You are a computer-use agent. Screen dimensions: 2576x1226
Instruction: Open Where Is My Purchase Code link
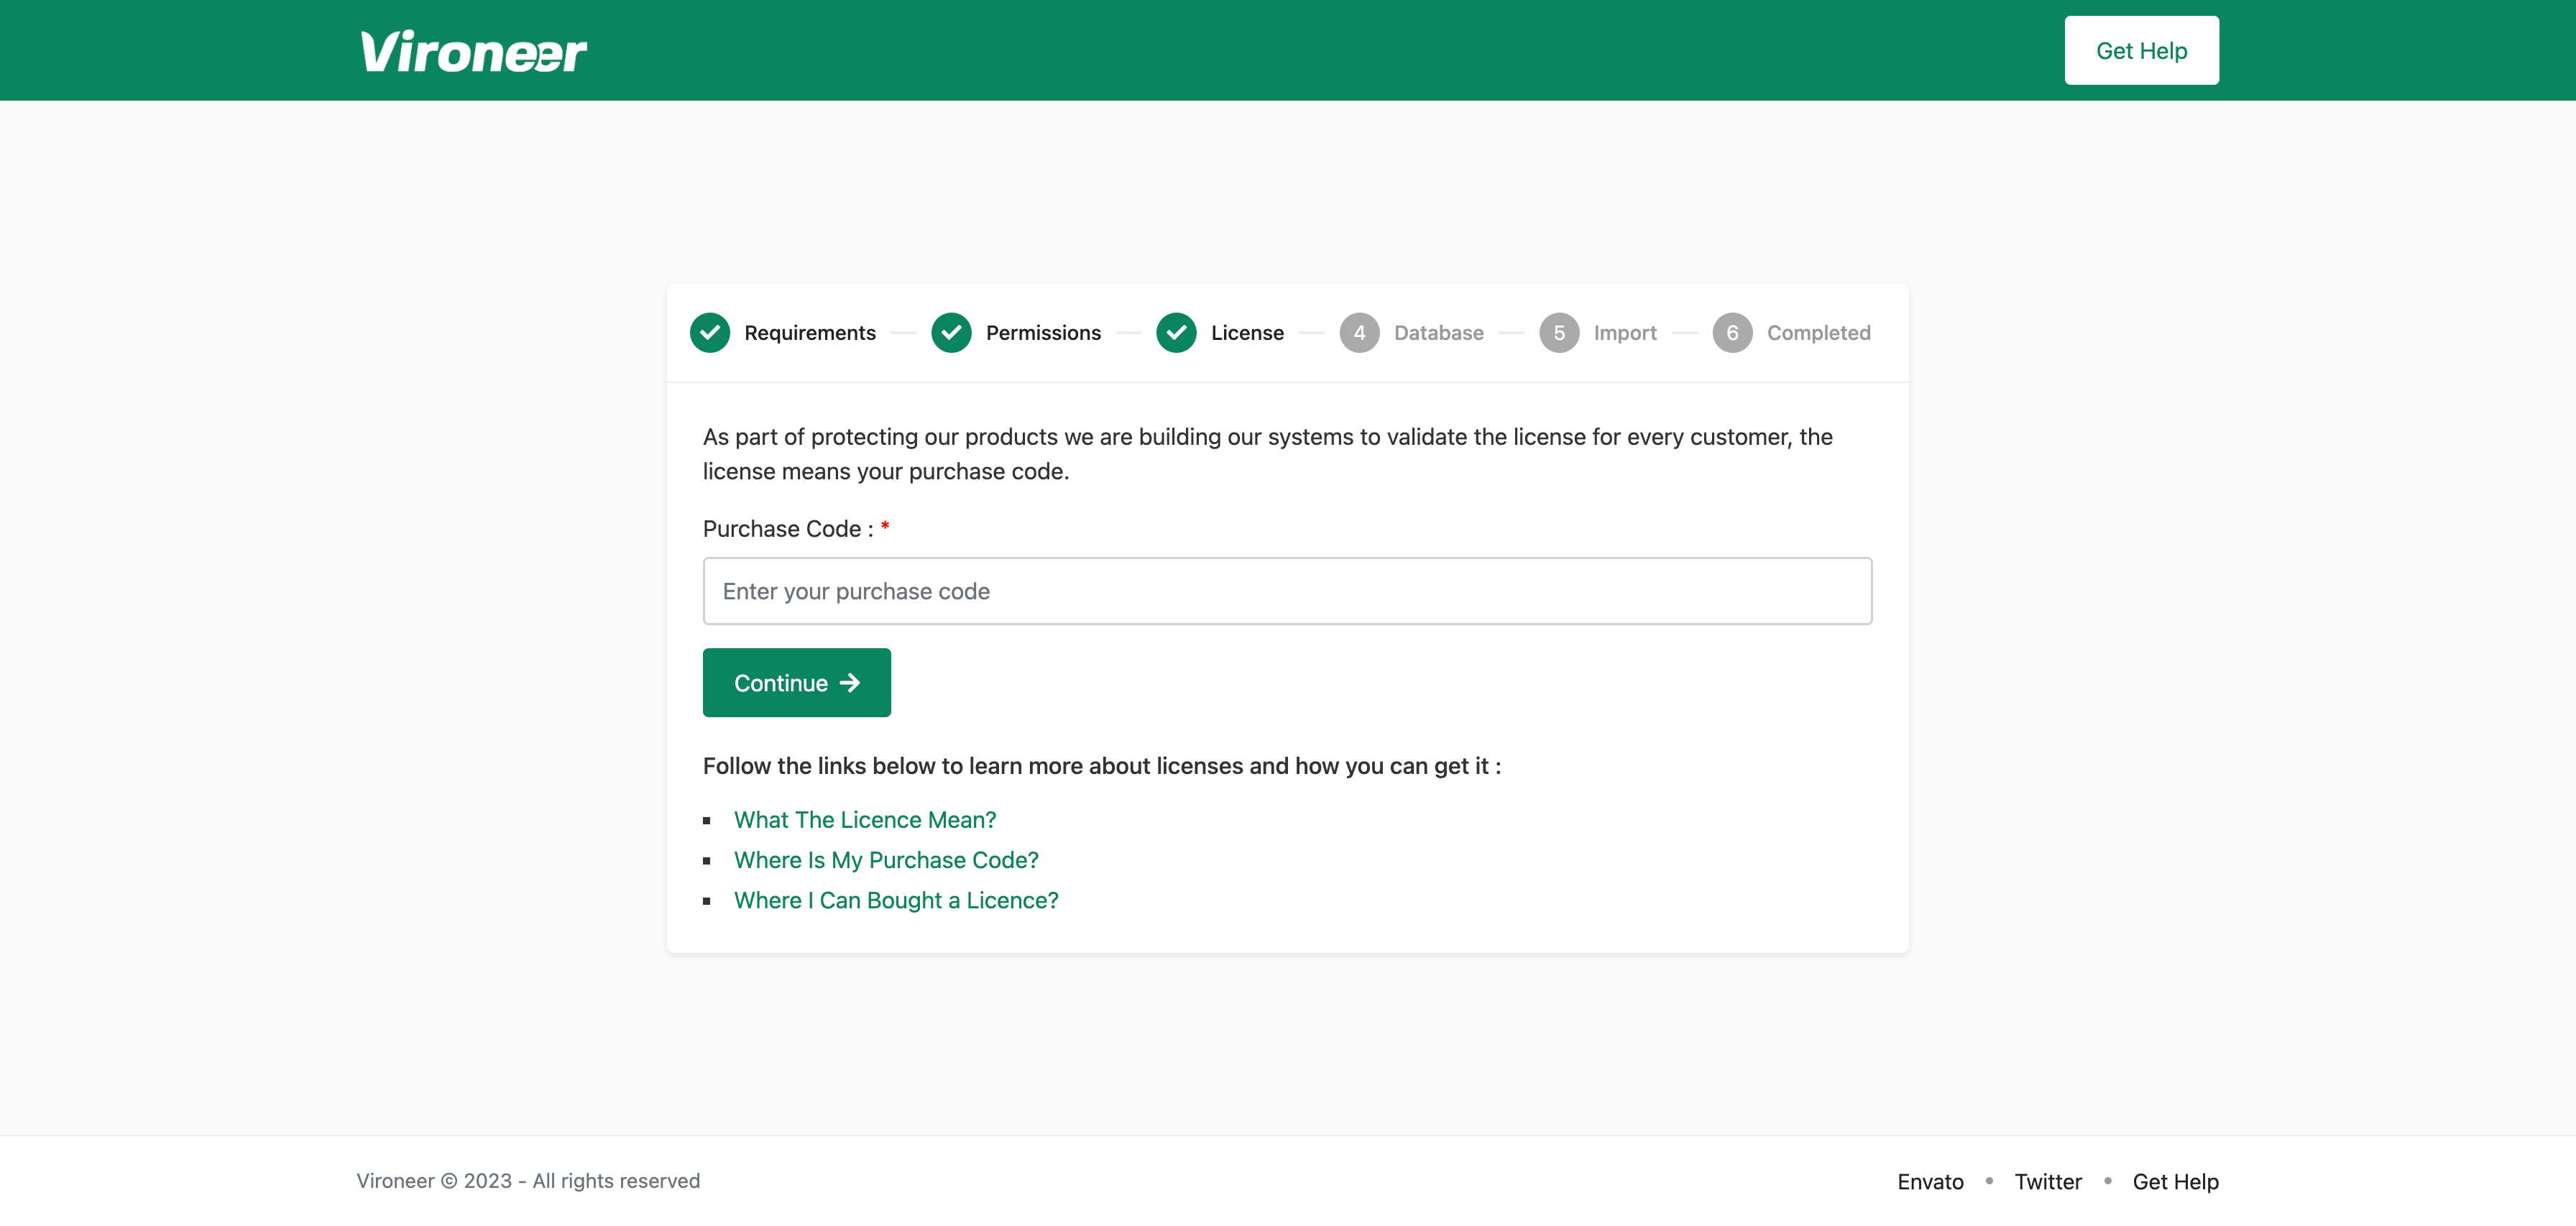pyautogui.click(x=885, y=860)
